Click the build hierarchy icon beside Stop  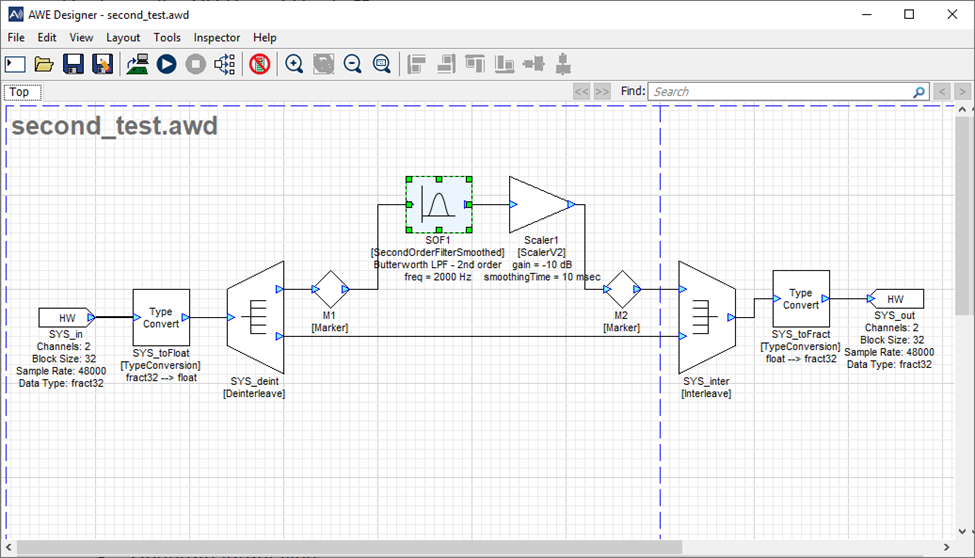pos(225,64)
